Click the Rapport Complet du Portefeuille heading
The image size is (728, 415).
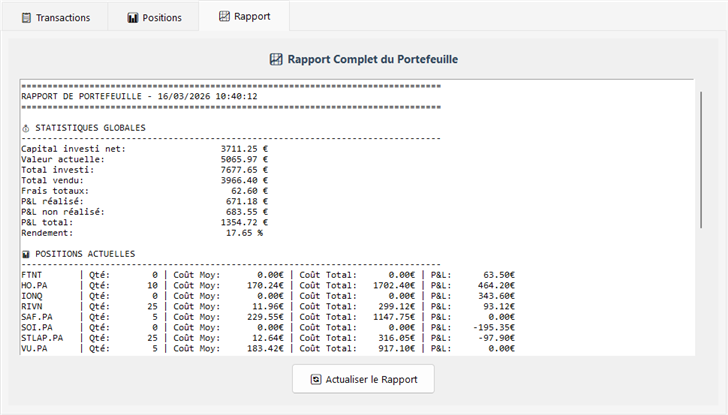click(x=372, y=60)
